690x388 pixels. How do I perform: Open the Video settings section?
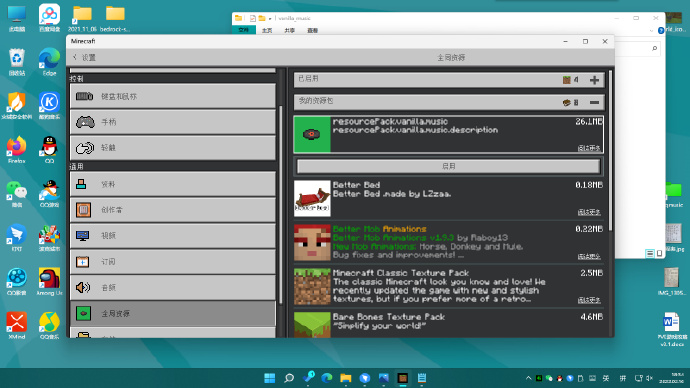click(173, 235)
